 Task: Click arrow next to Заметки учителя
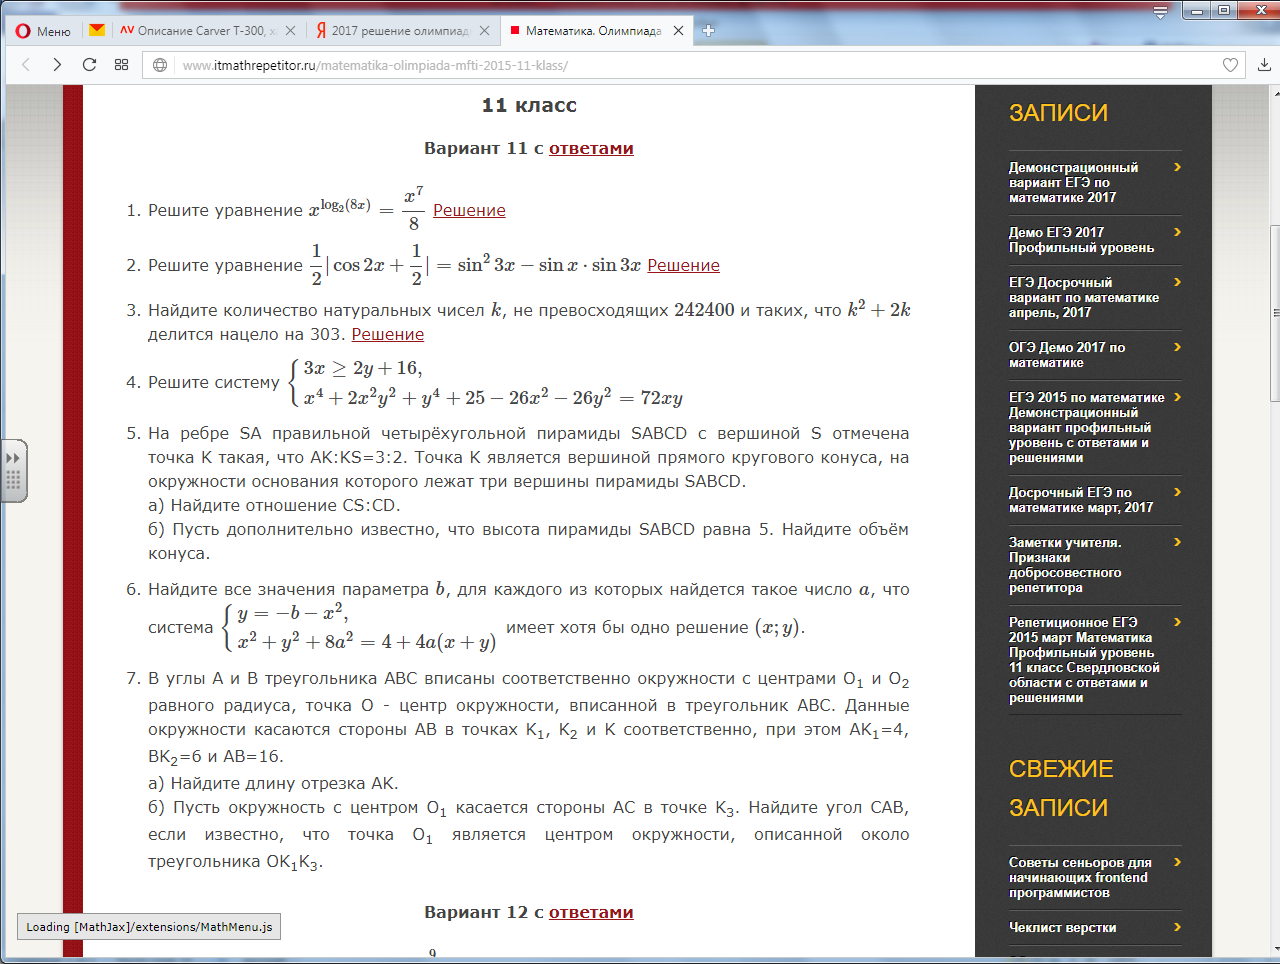pos(1177,542)
